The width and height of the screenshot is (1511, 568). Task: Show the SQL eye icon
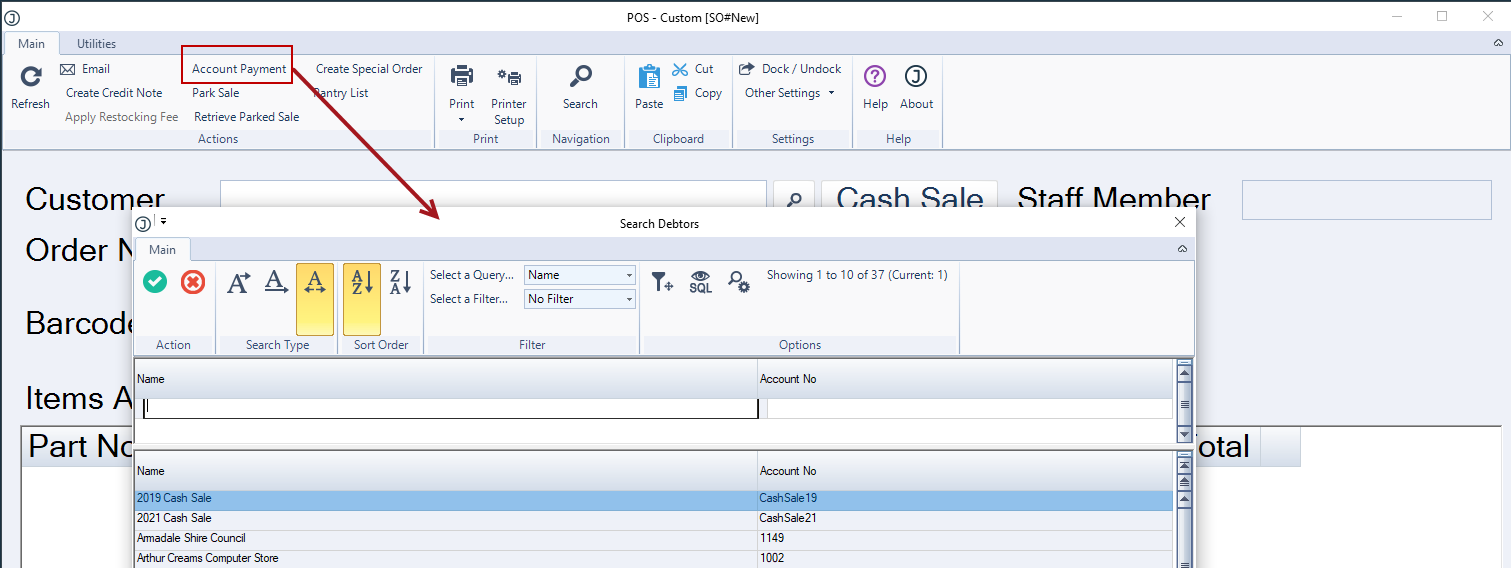pyautogui.click(x=701, y=282)
